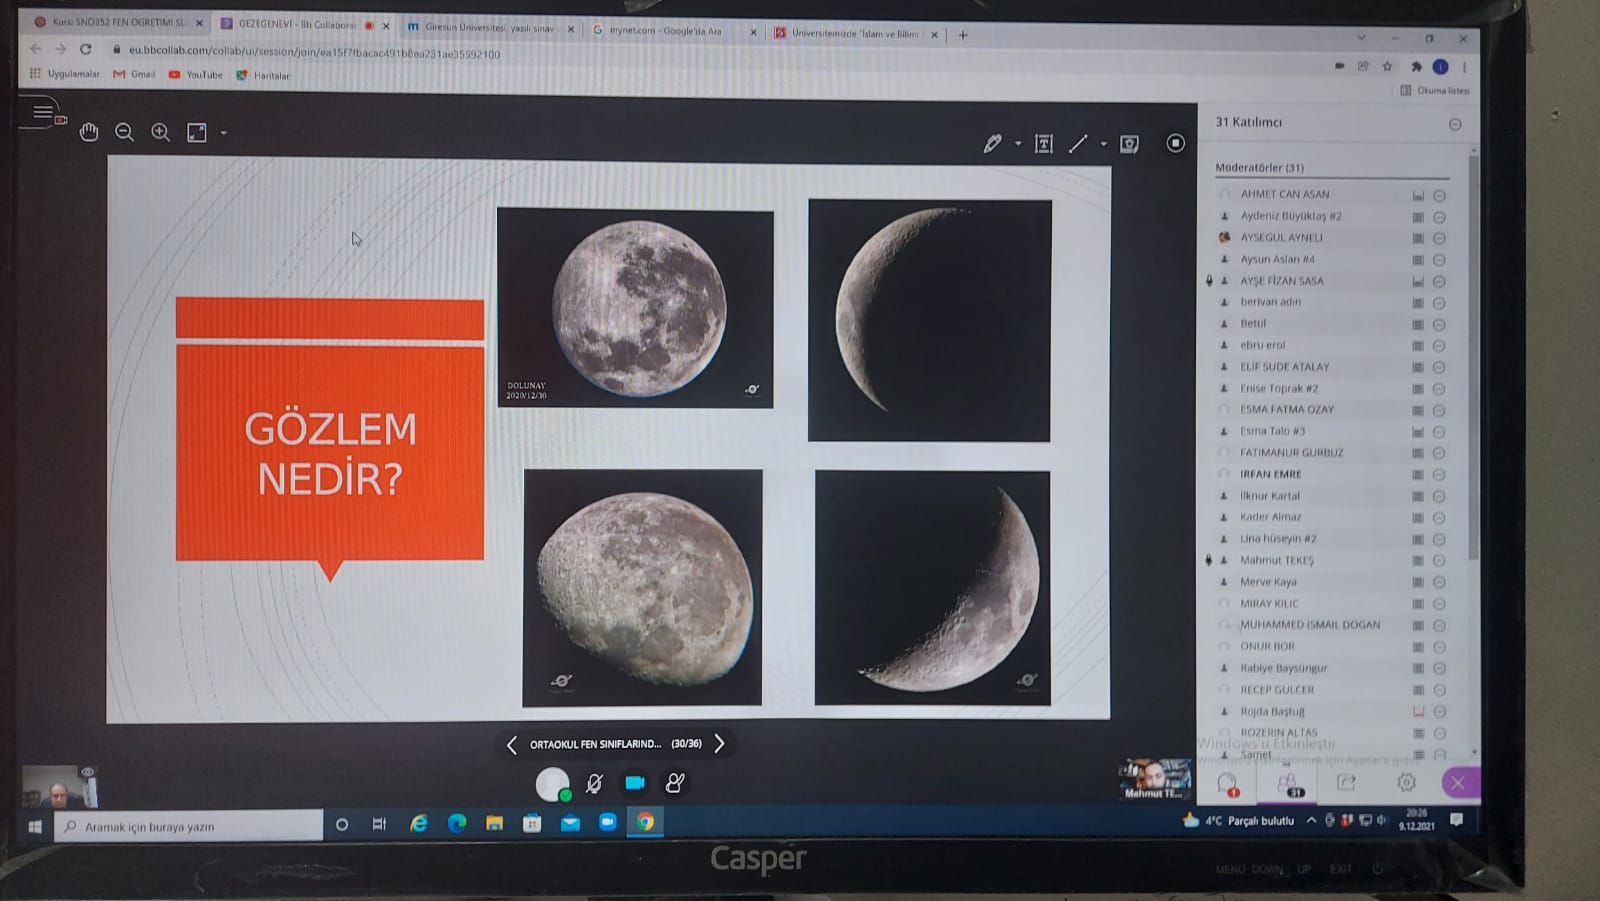Screen dimensions: 1600x901
Task: Open the chat panel tab
Action: (1228, 784)
